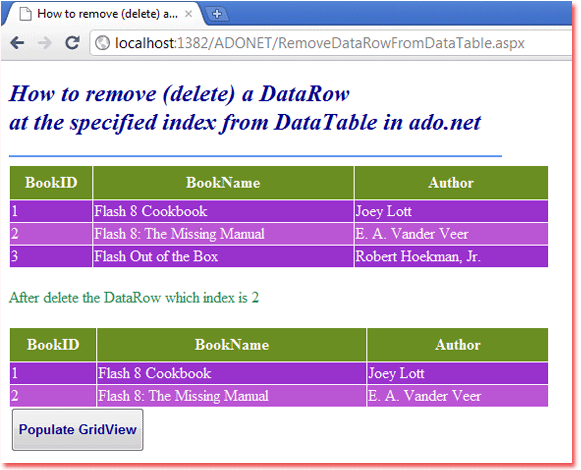
Task: Click 'Joey Lott' in first table
Action: [x=451, y=211]
